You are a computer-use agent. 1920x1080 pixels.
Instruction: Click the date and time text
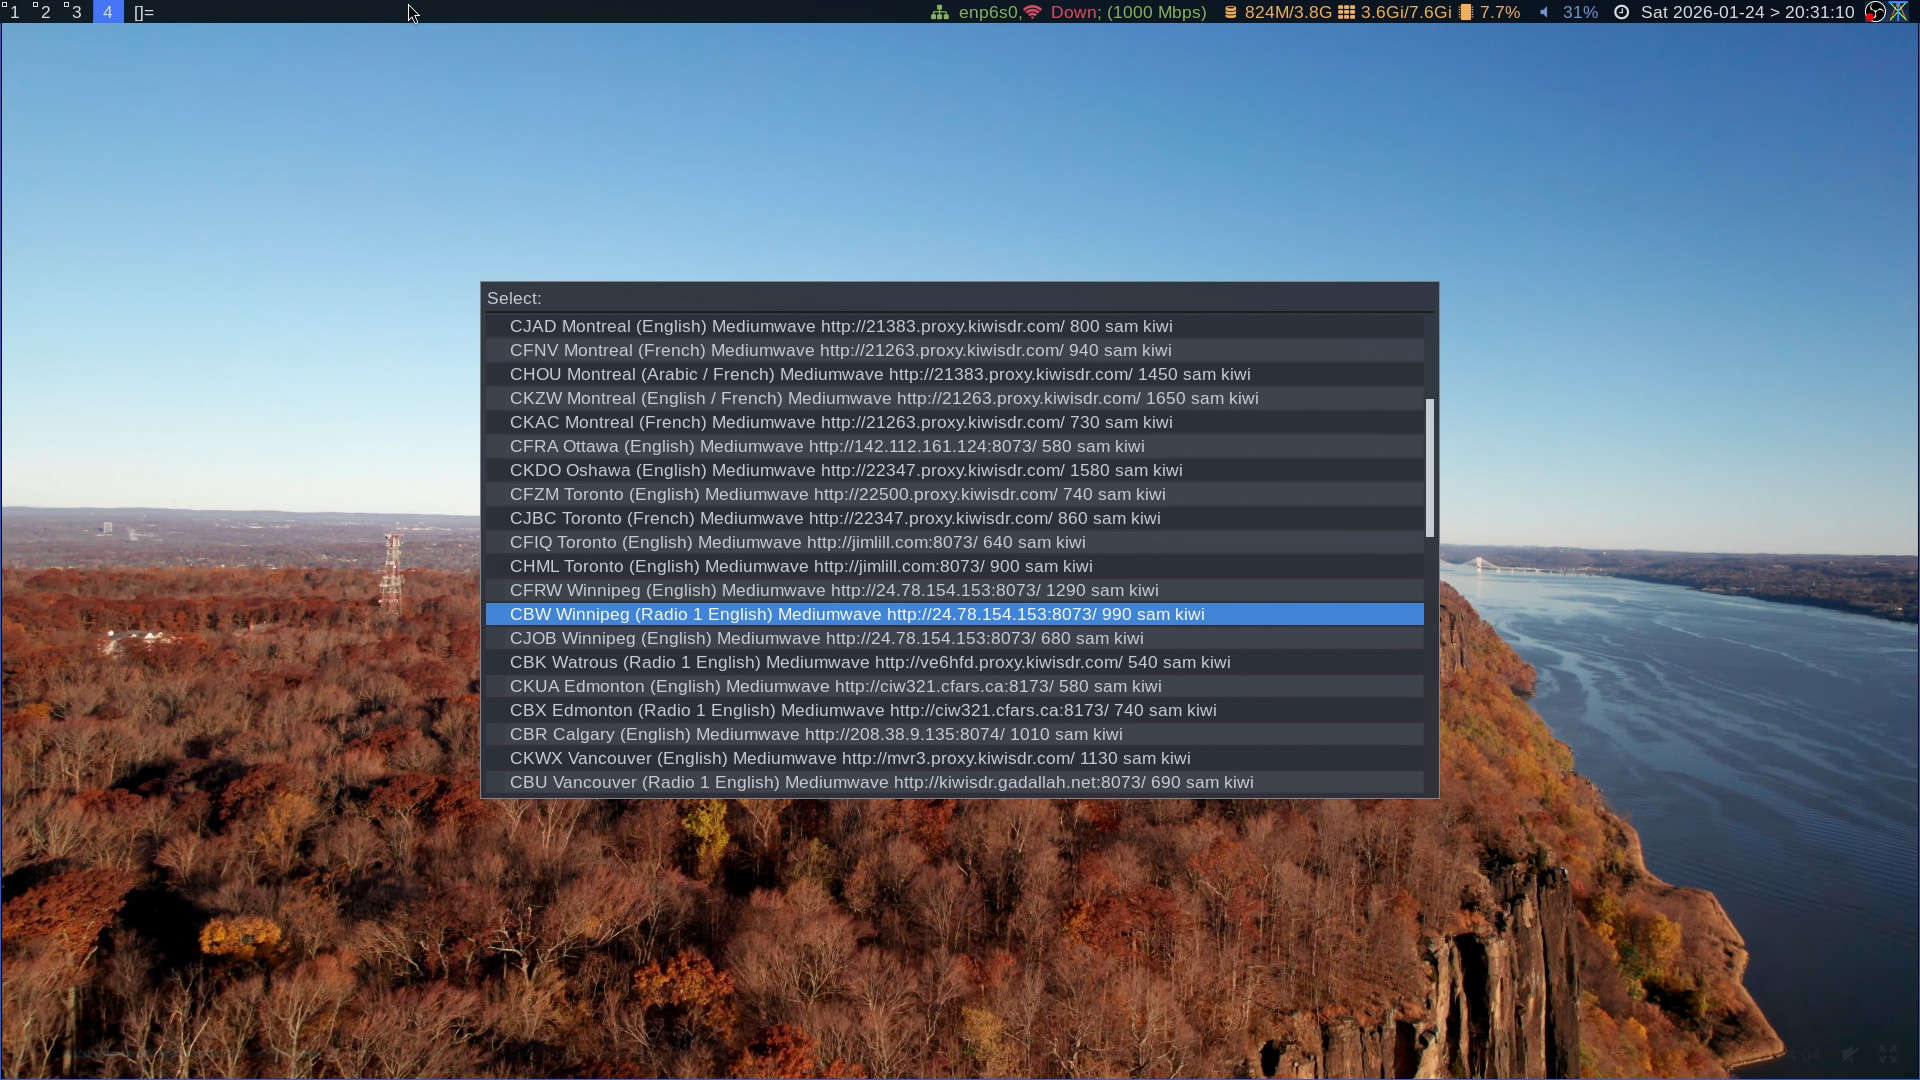[1748, 12]
